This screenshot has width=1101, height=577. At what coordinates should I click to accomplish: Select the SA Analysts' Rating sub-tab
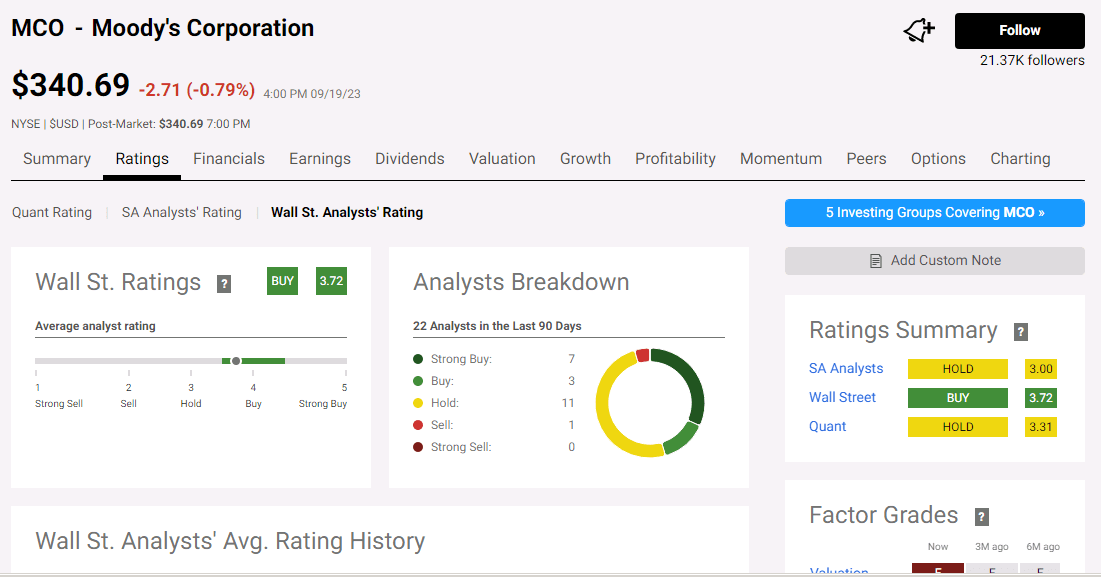point(181,212)
